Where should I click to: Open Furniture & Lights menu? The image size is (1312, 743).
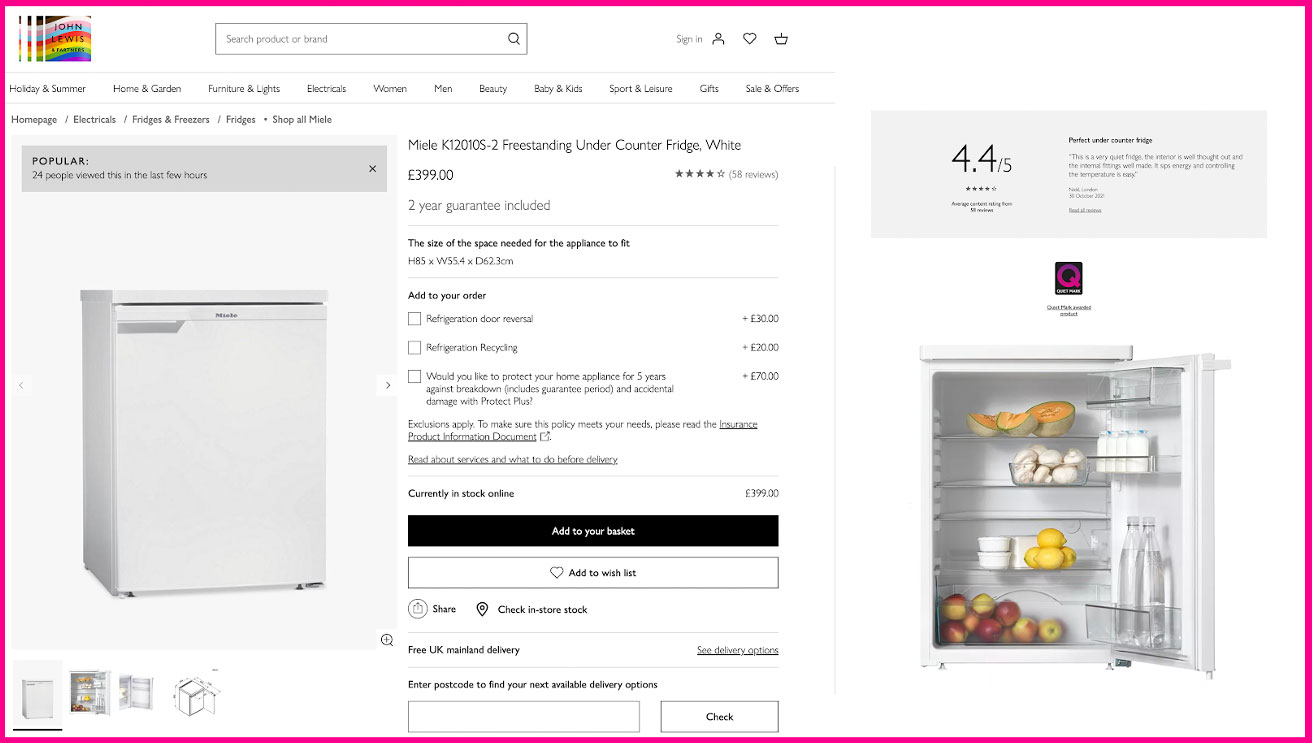[x=244, y=89]
